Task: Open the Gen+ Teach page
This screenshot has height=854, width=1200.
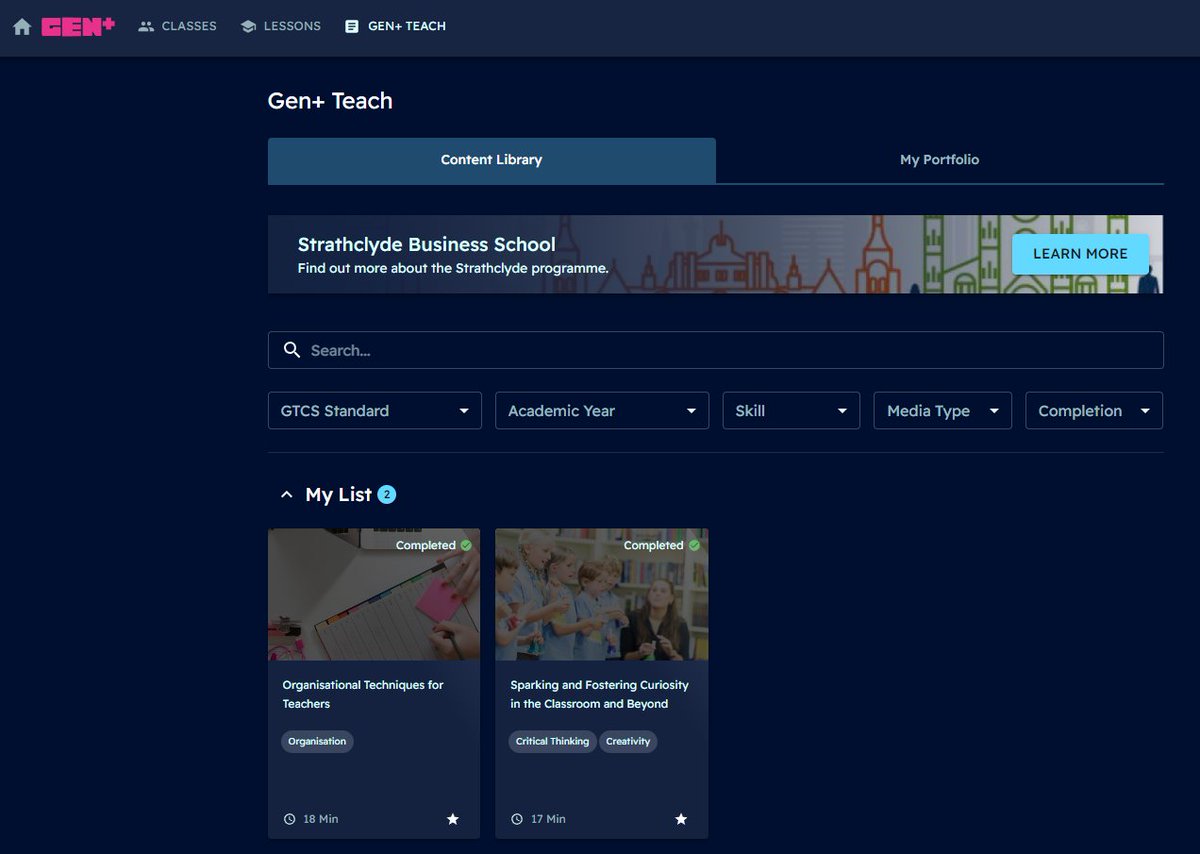Action: 395,27
